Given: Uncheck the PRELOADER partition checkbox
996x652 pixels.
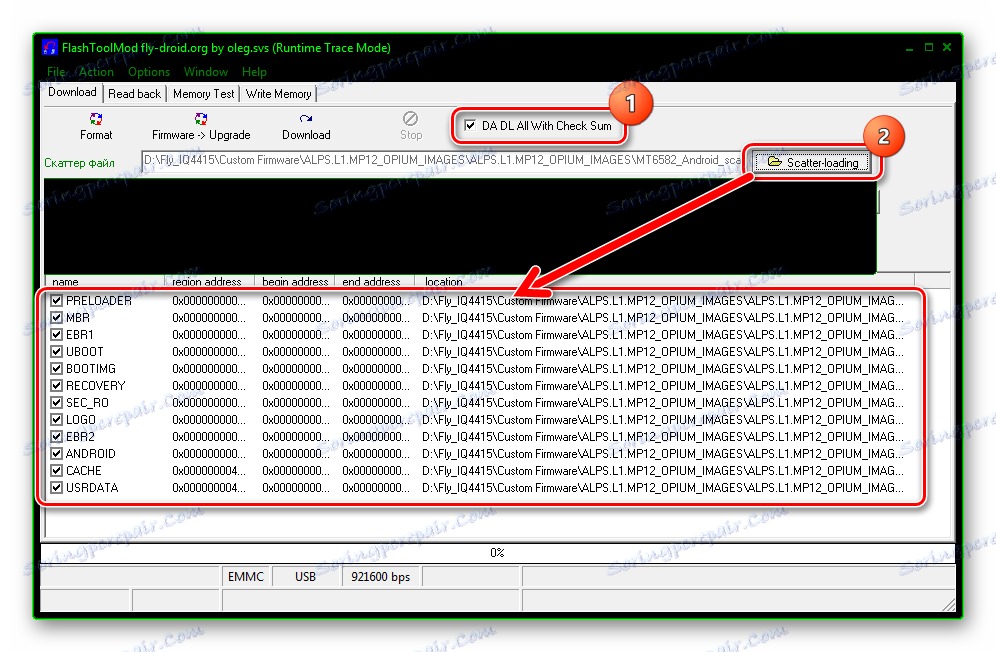Looking at the screenshot, I should pyautogui.click(x=57, y=301).
